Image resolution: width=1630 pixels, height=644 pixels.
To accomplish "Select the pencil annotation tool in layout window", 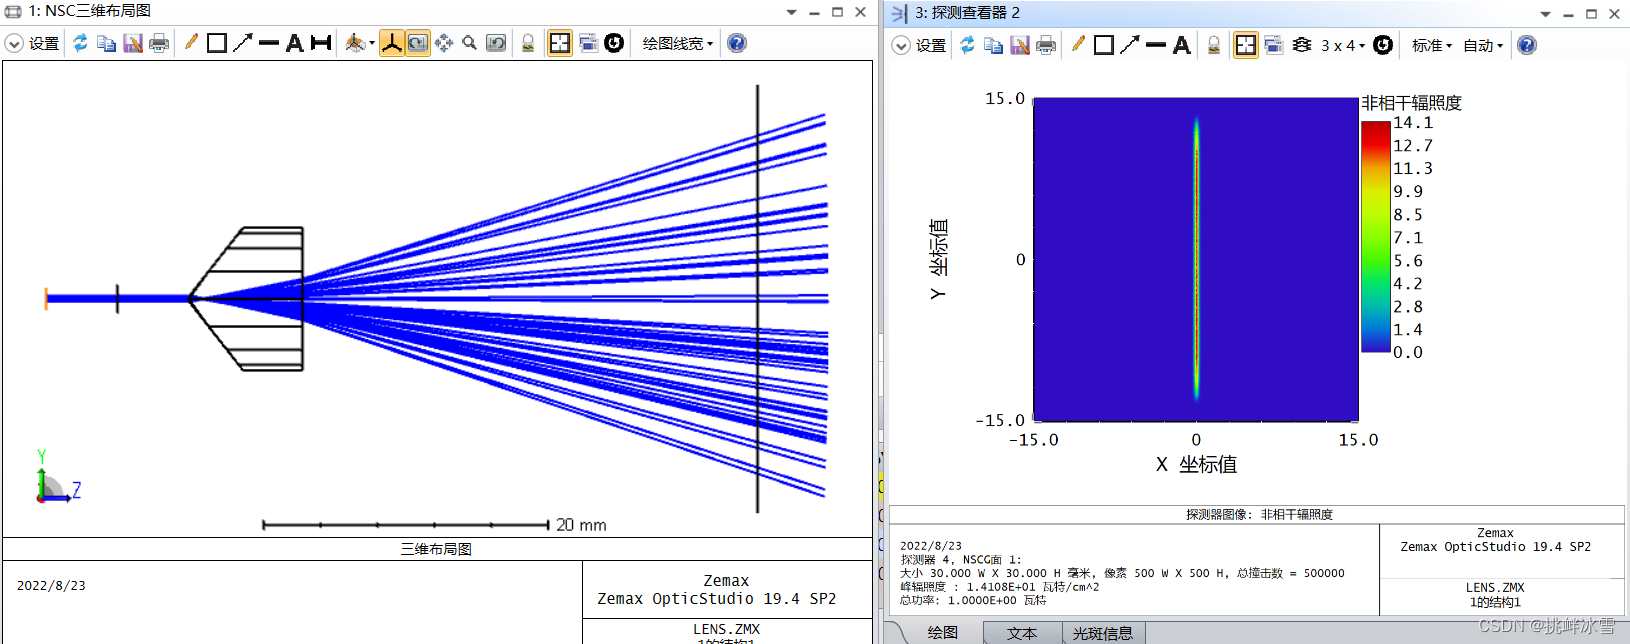I will [x=191, y=43].
